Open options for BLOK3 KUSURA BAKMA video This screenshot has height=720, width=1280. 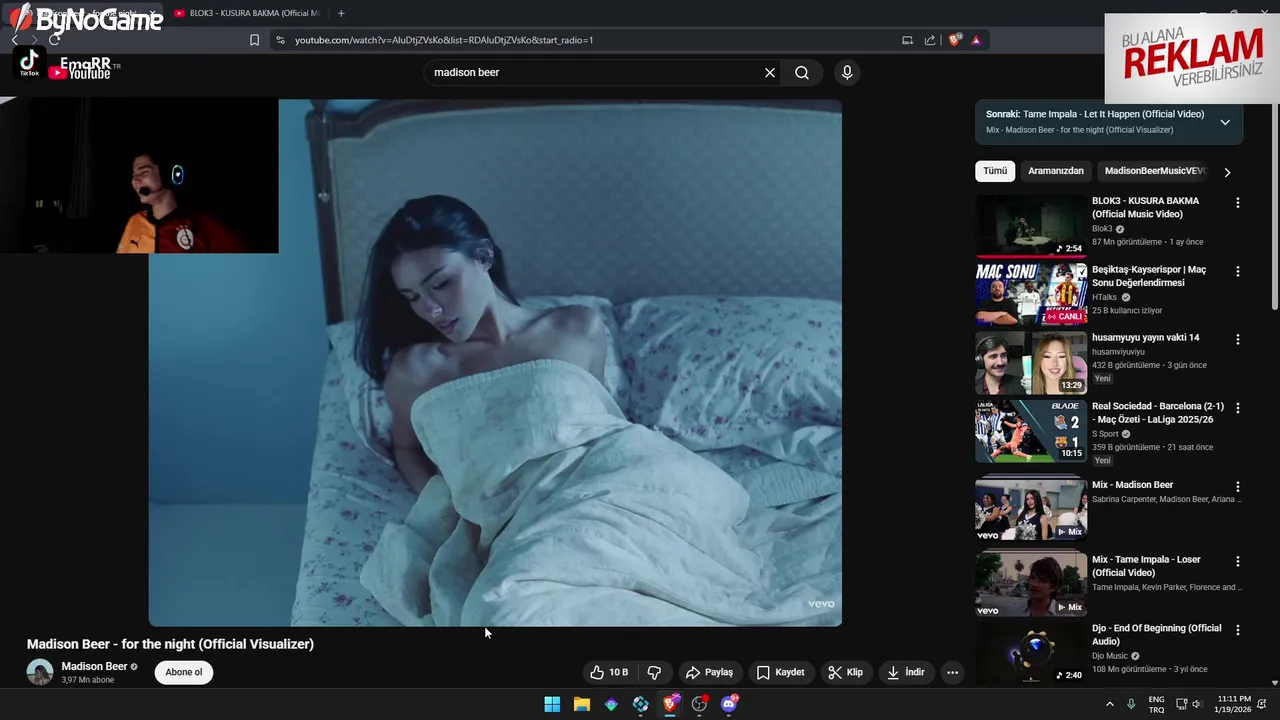click(x=1238, y=203)
